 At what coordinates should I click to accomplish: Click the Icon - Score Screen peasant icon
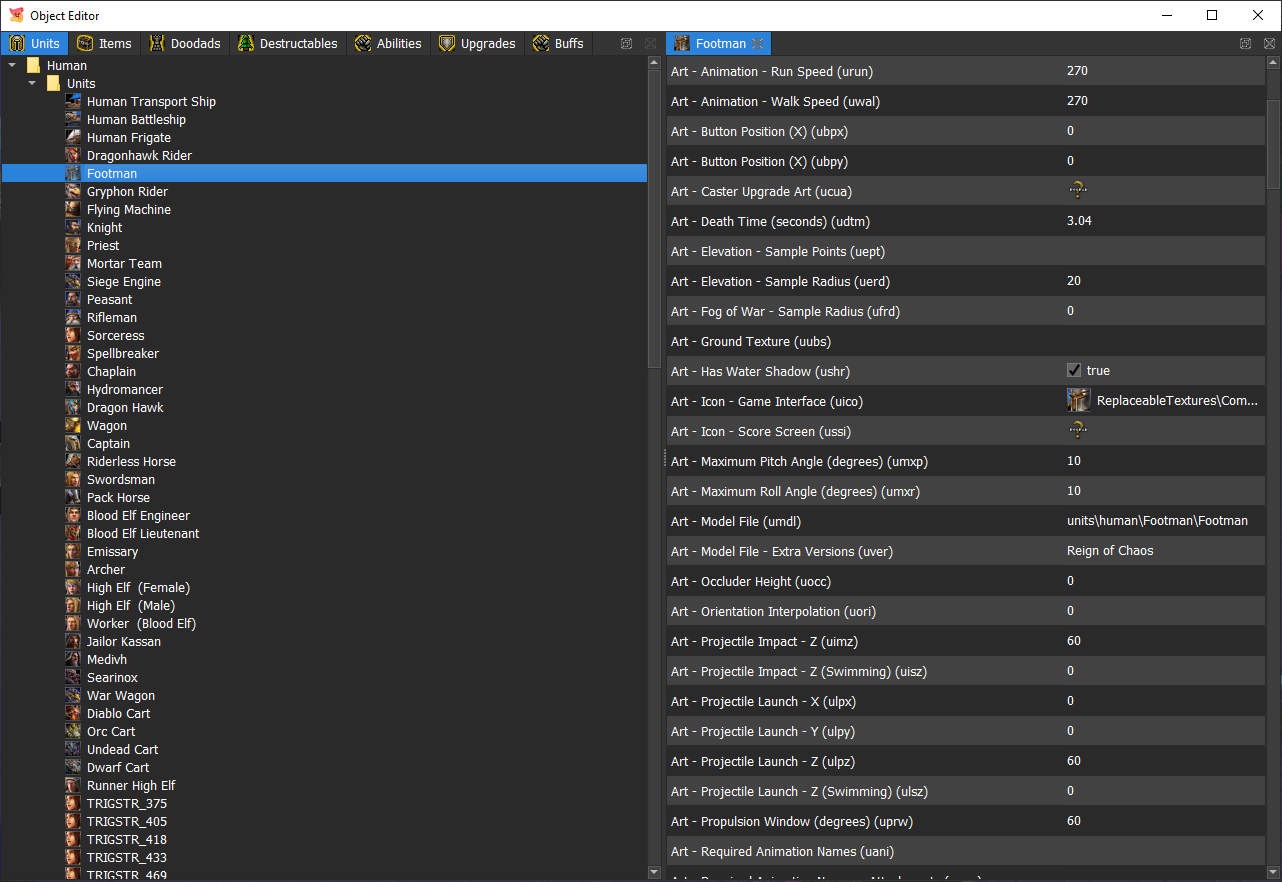click(x=1077, y=429)
